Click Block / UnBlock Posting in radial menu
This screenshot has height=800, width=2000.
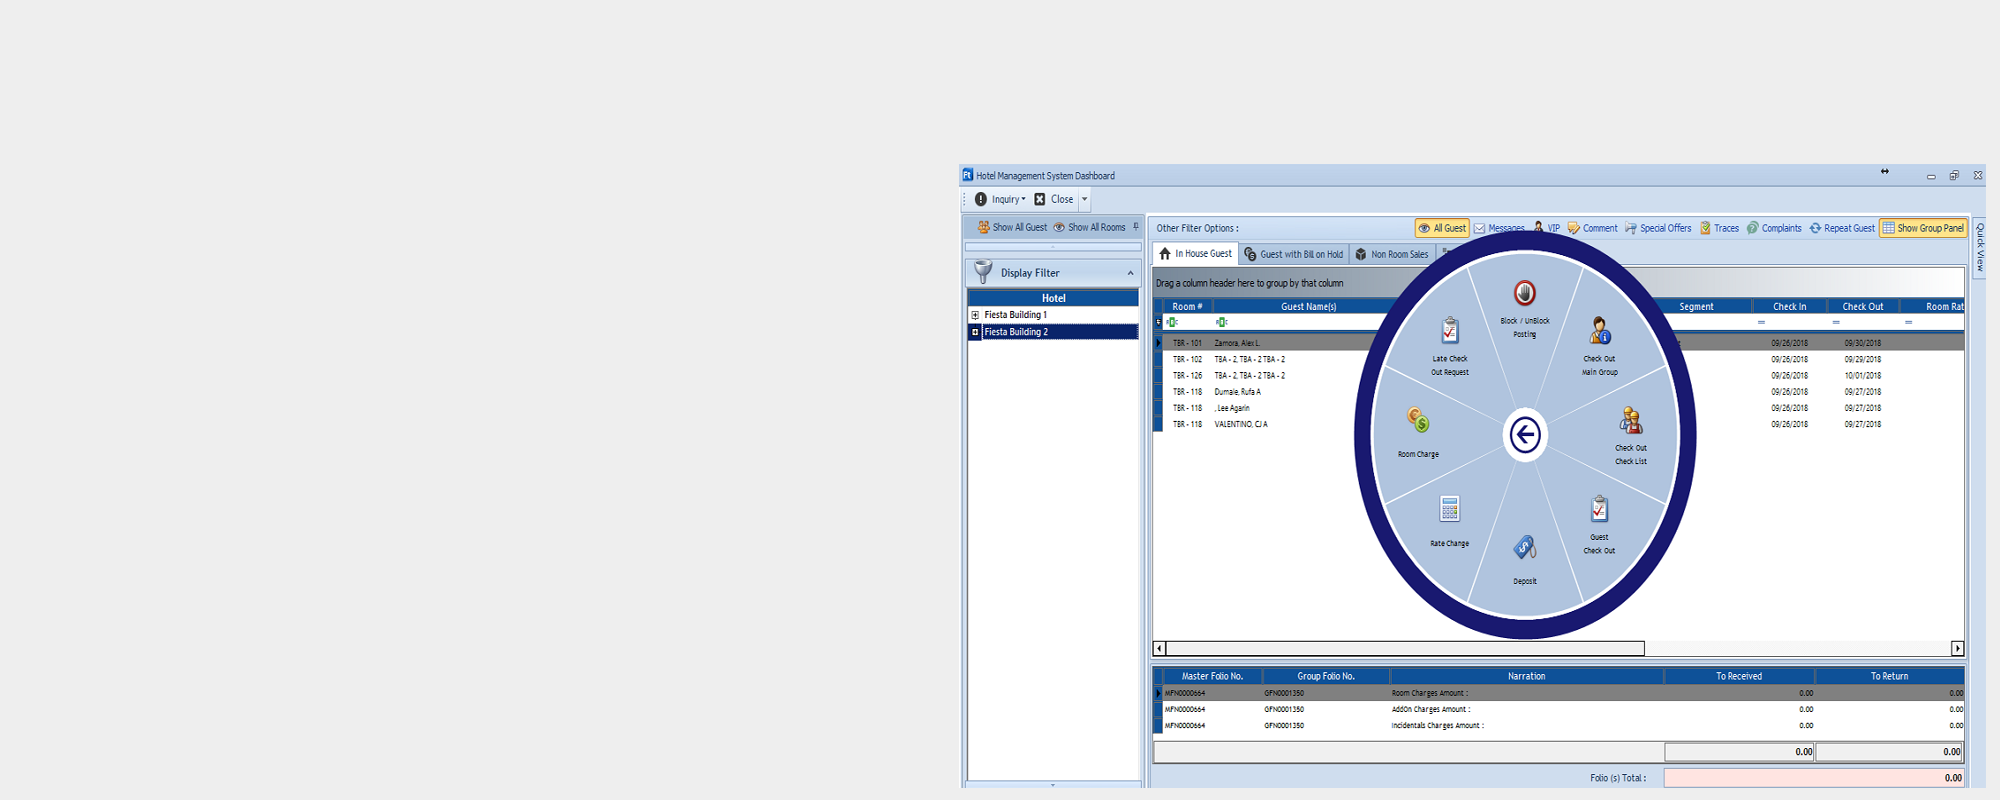tap(1524, 294)
